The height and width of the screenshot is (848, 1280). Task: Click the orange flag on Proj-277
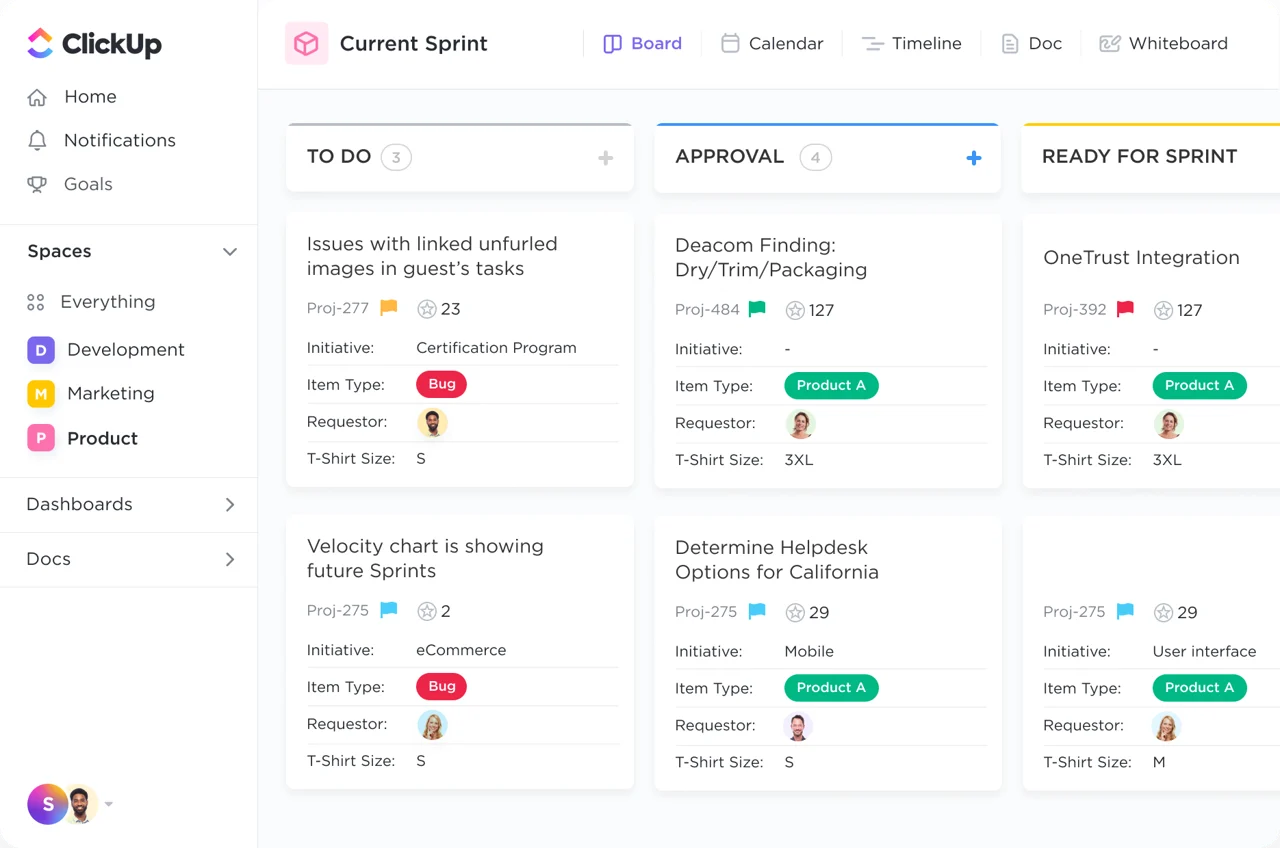(389, 308)
